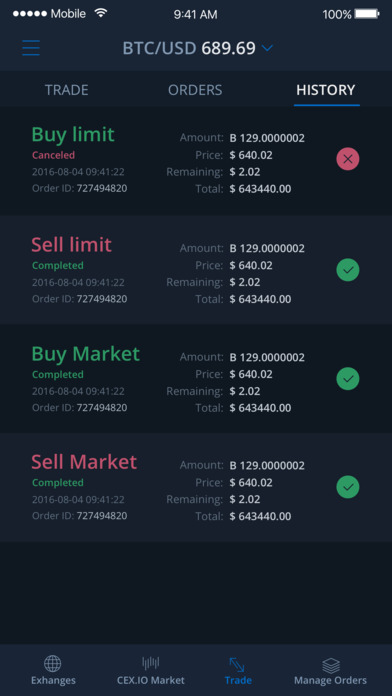Select the Trade arrows icon
Viewport: 392px width, 696px height.
[x=237, y=664]
